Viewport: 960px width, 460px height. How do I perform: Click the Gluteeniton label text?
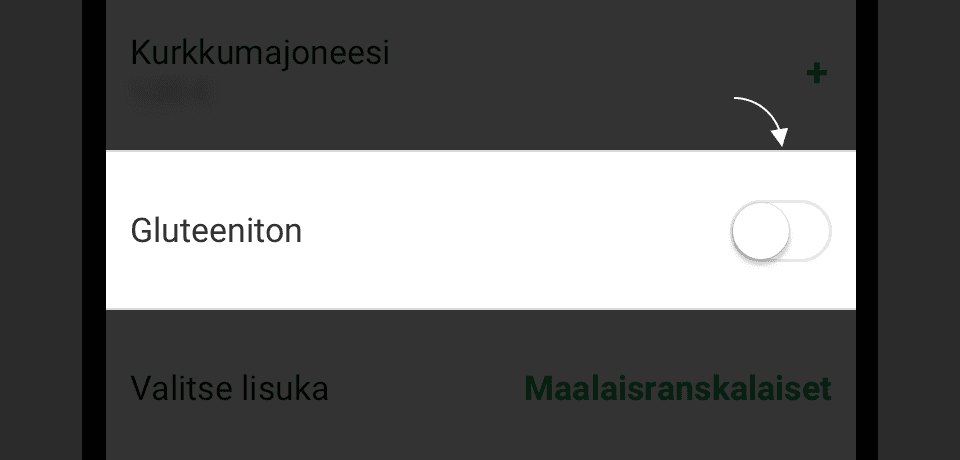click(216, 232)
